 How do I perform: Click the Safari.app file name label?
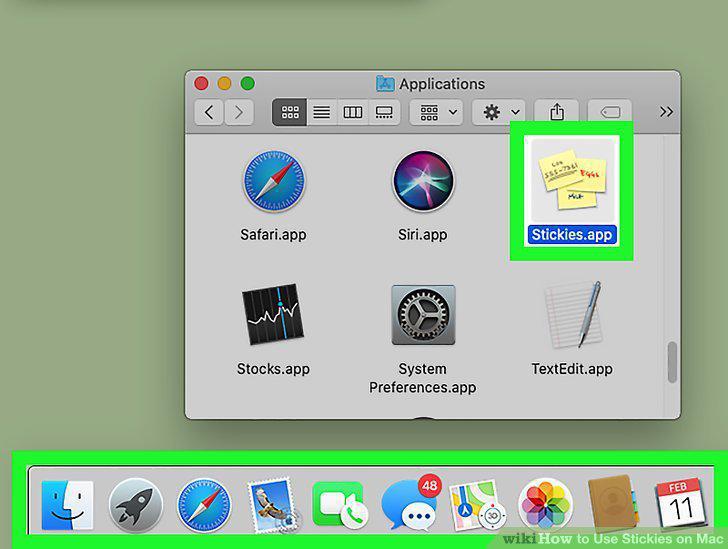[x=273, y=235]
